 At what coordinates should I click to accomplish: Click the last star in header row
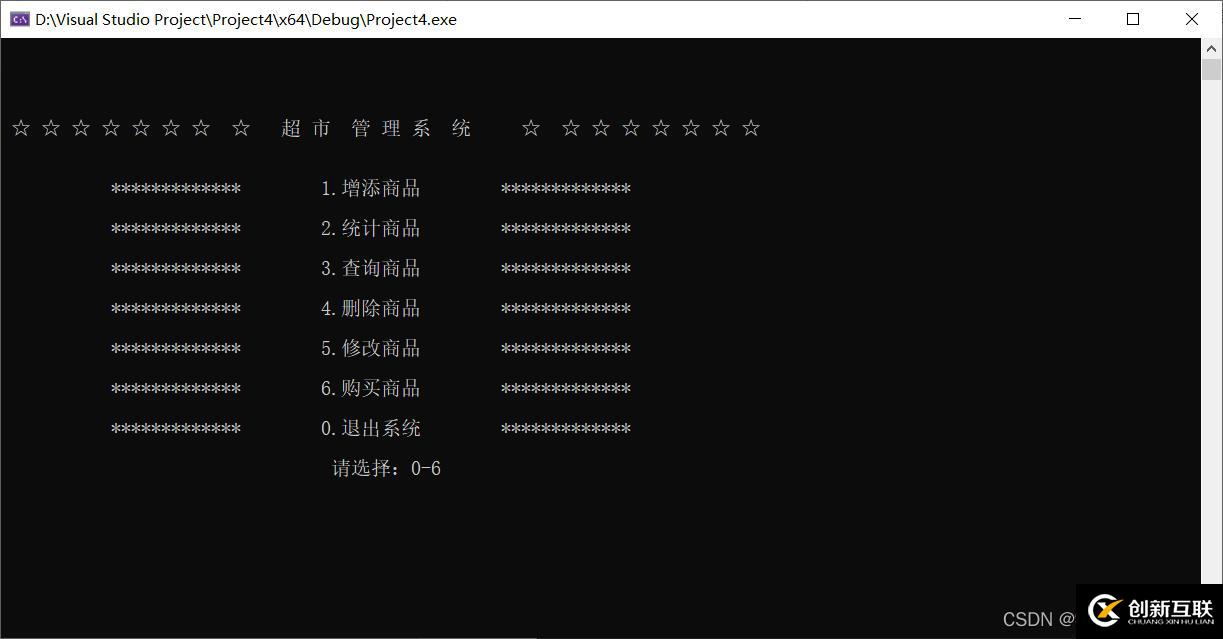[x=751, y=128]
